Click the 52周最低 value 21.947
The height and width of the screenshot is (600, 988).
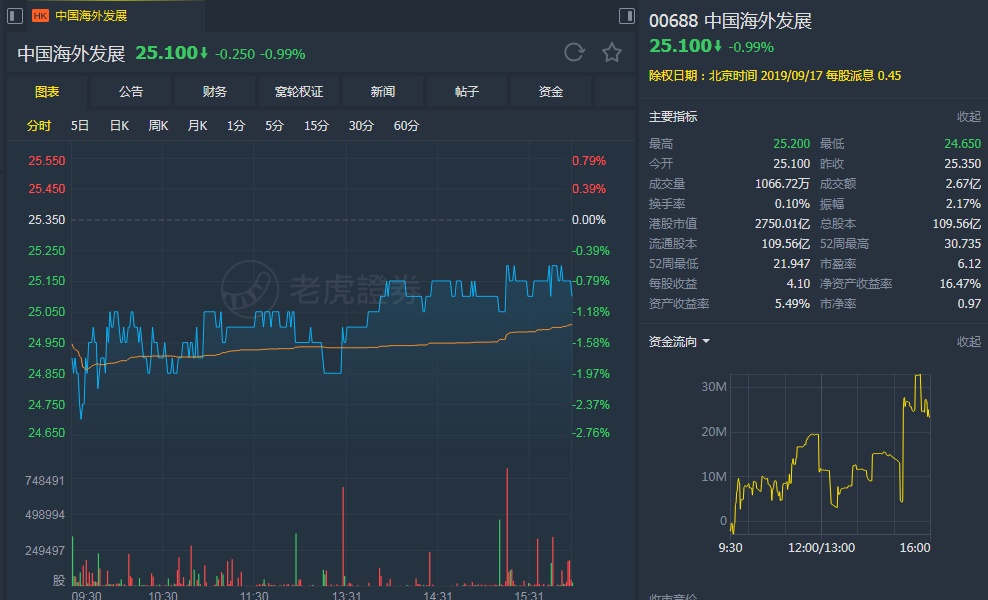(791, 263)
